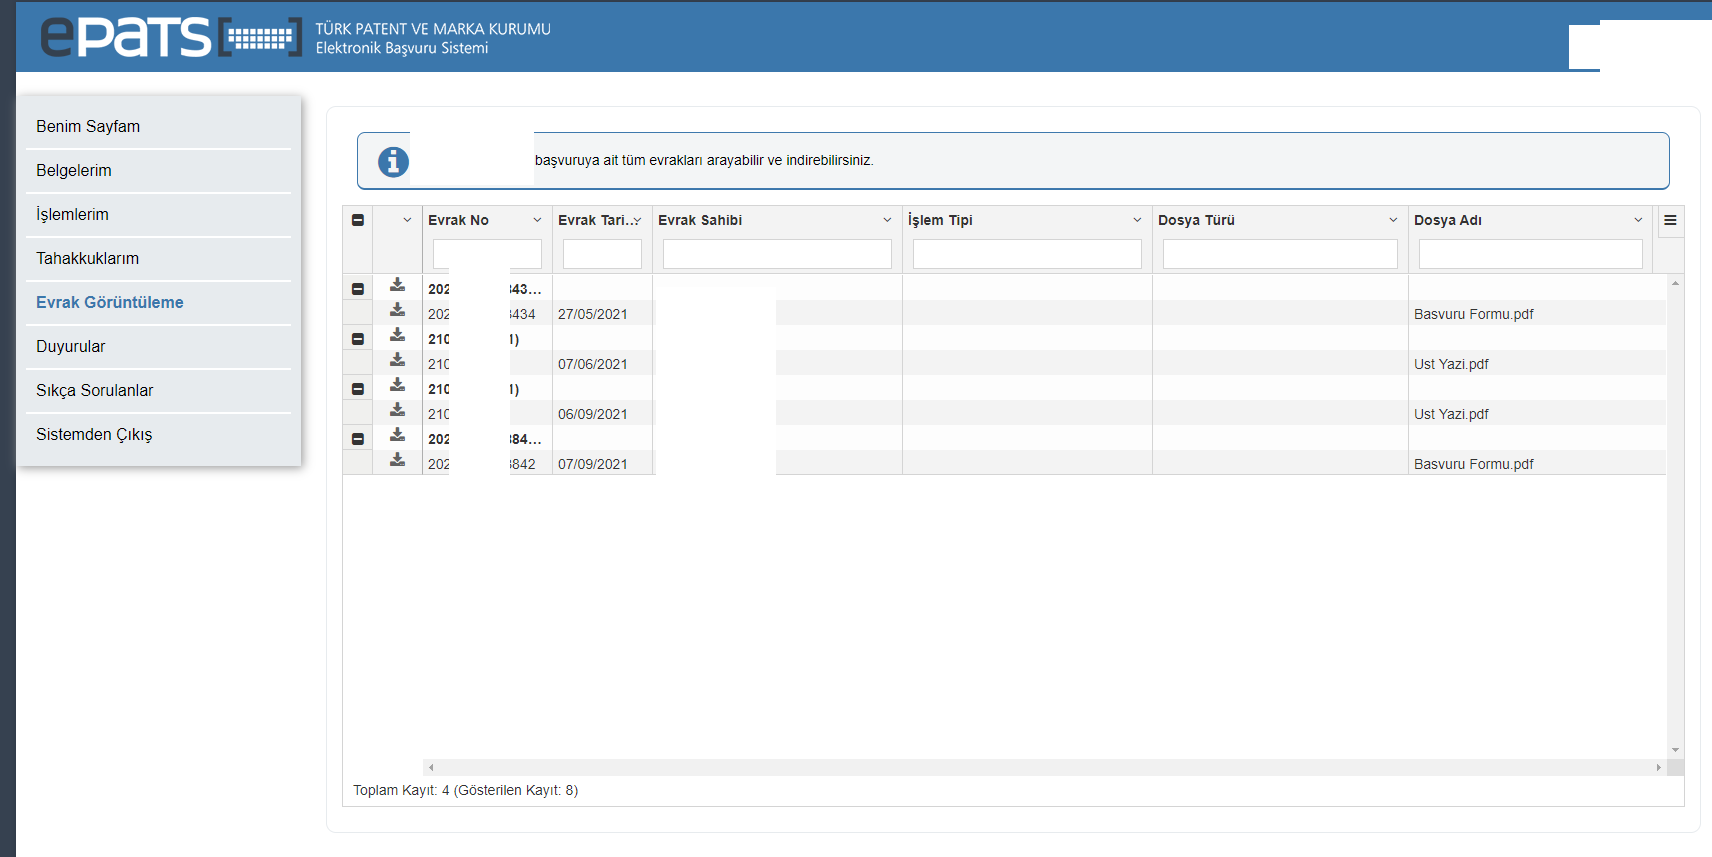Download file in the 06/09/2021 row

397,410
